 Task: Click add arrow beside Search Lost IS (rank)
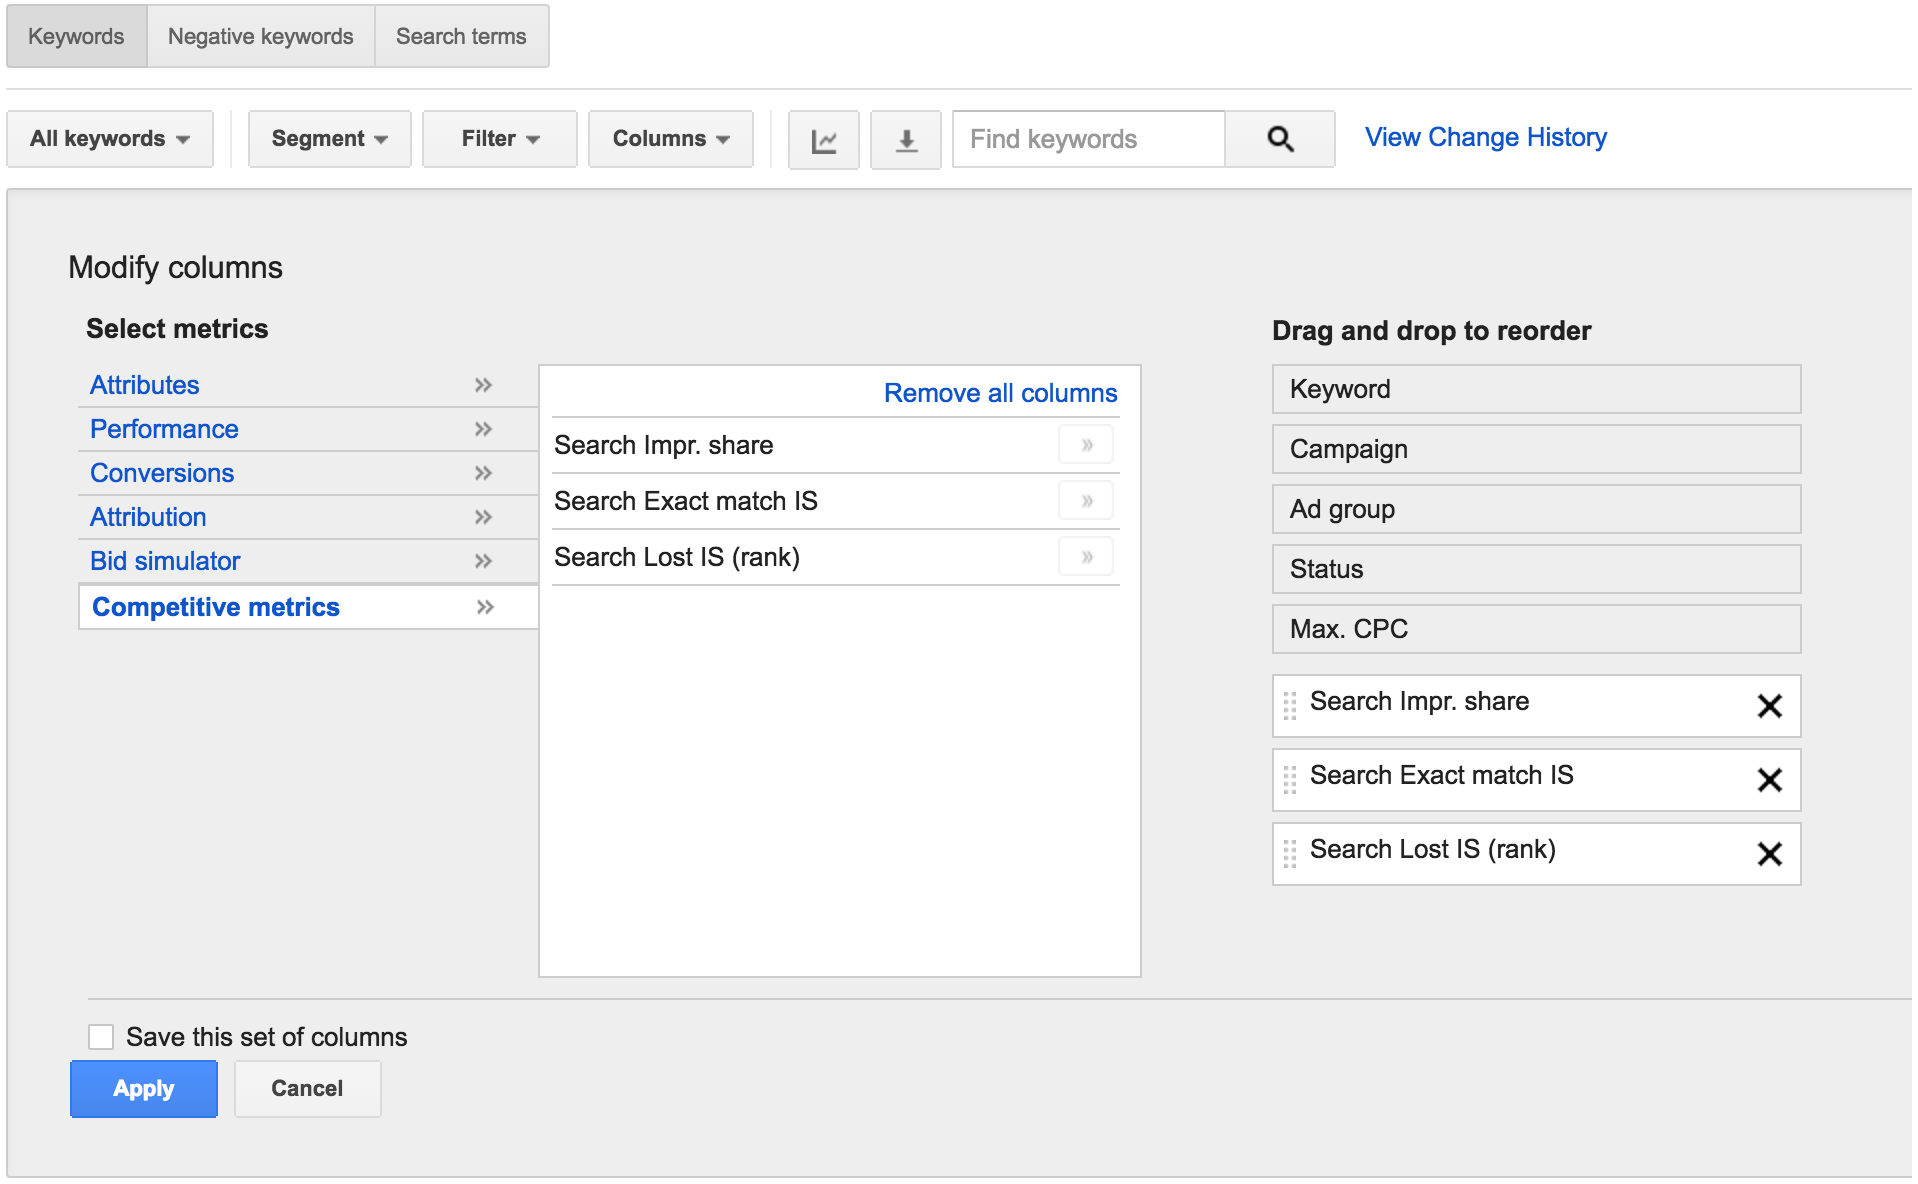(x=1086, y=557)
